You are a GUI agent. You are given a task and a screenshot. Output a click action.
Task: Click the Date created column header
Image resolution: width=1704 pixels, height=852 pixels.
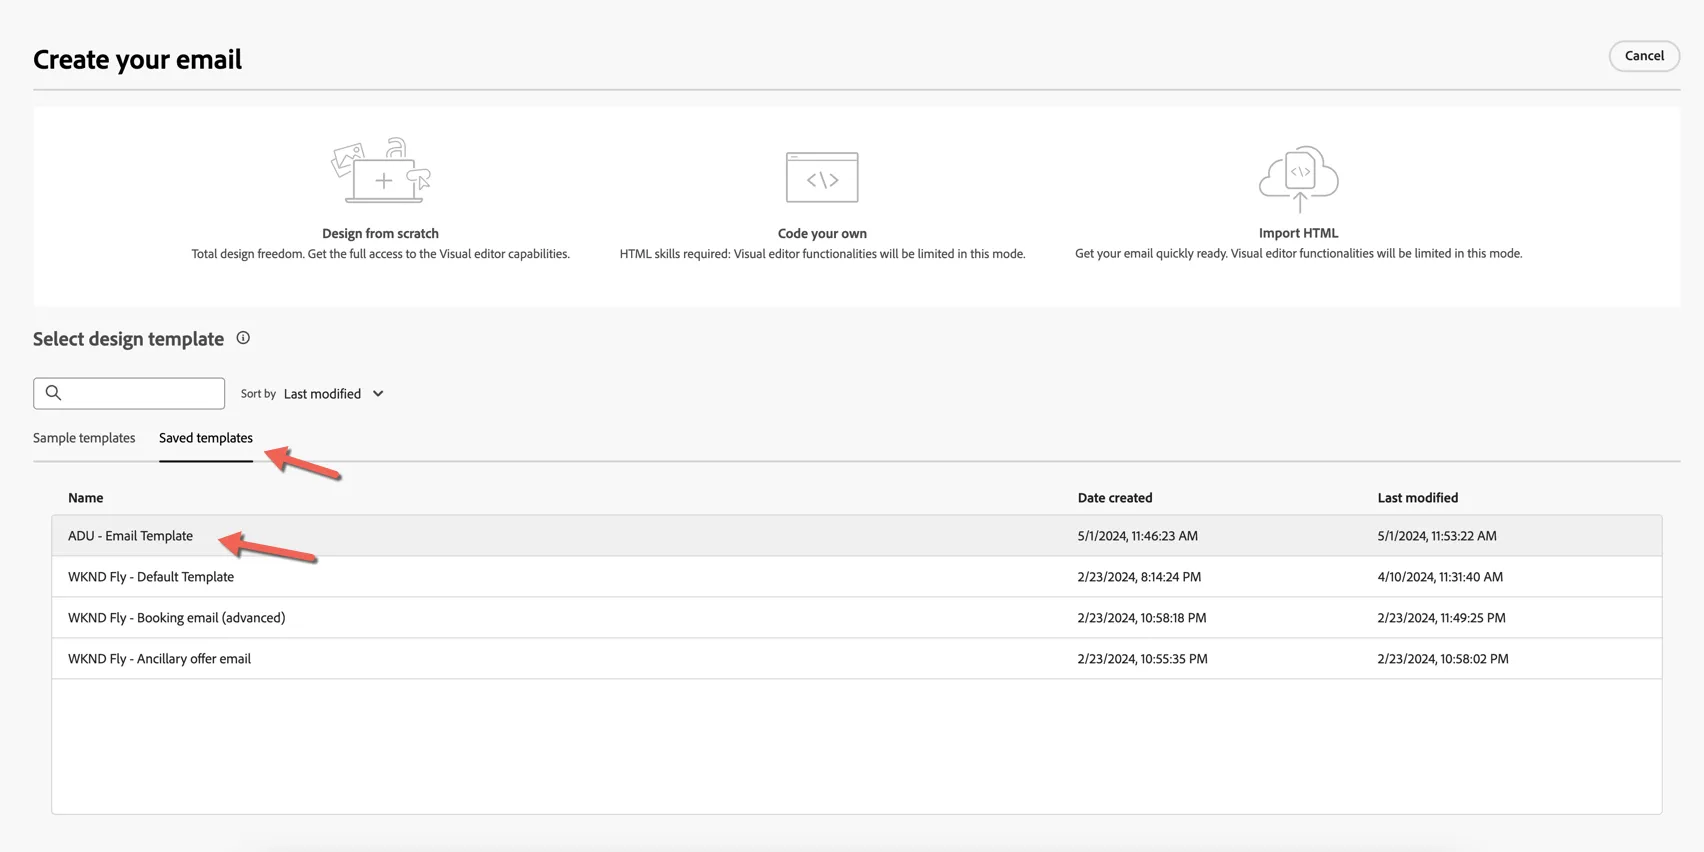point(1115,498)
